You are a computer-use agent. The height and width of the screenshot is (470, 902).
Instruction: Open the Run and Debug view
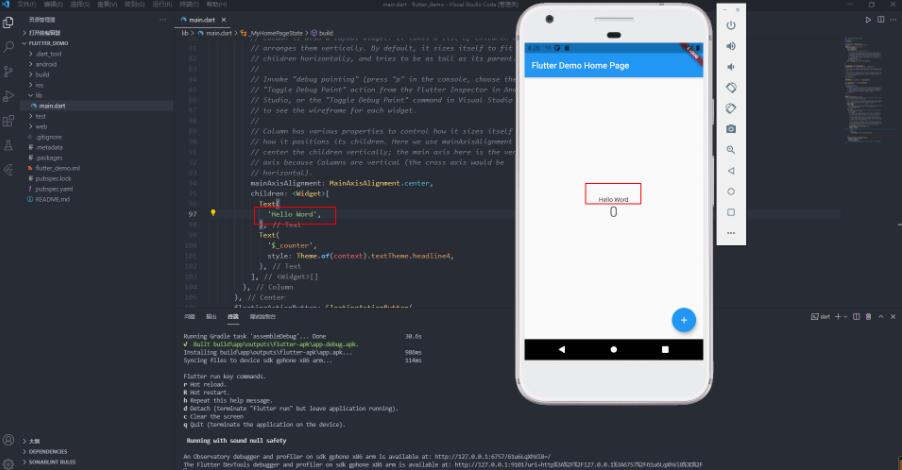tap(8, 96)
